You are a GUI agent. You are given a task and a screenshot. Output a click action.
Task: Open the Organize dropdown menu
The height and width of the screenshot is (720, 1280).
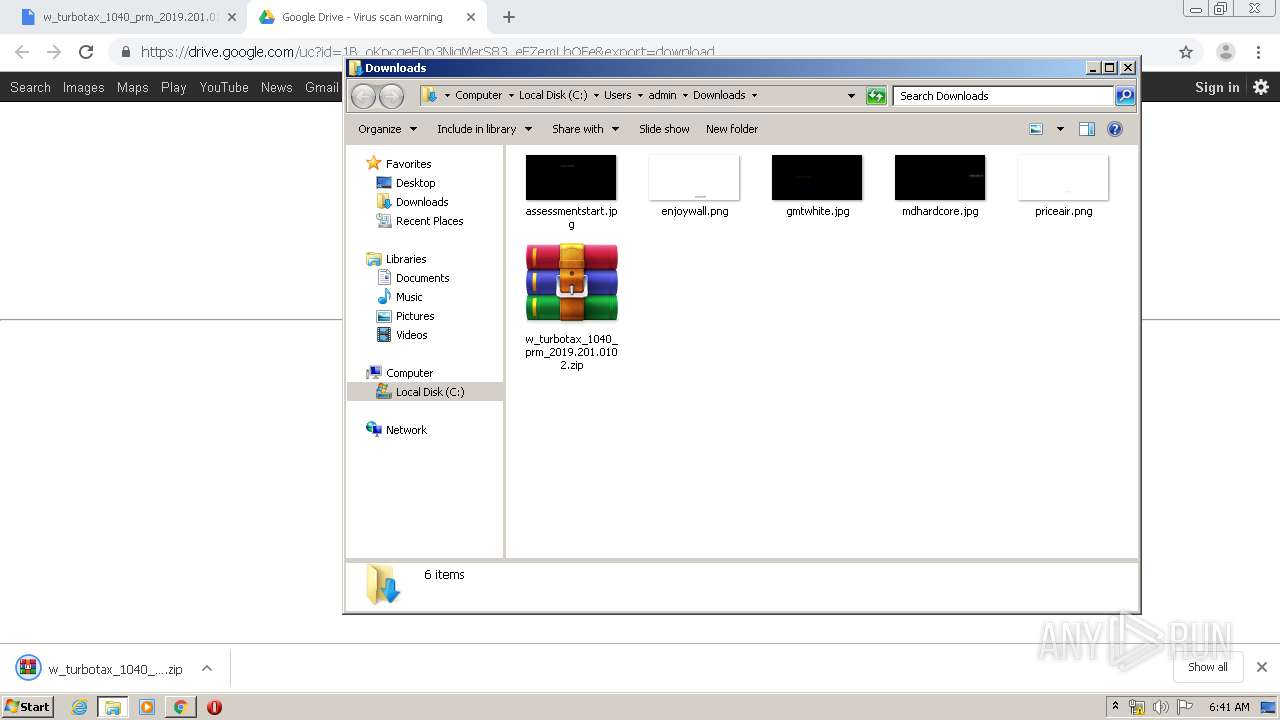(x=387, y=129)
